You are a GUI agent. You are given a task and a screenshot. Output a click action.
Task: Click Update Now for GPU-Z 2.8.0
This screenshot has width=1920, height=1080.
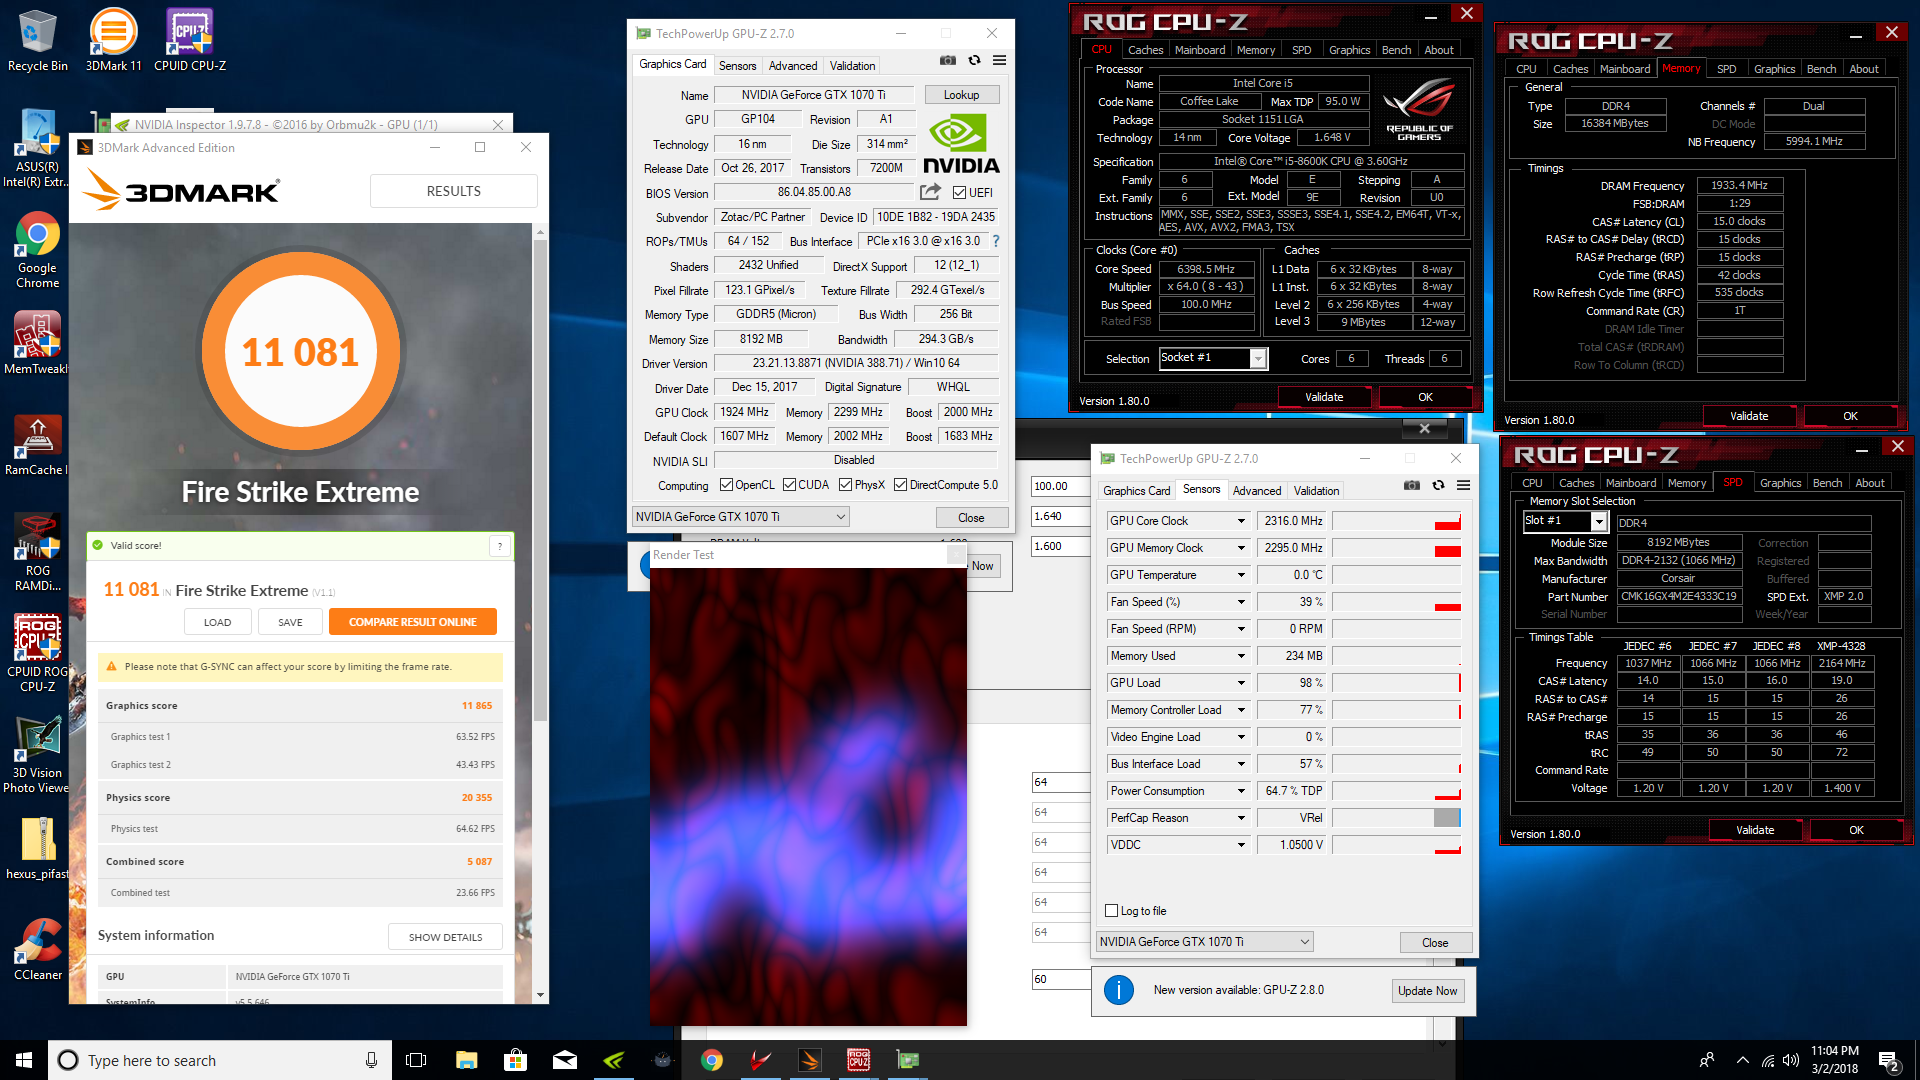(x=1427, y=991)
